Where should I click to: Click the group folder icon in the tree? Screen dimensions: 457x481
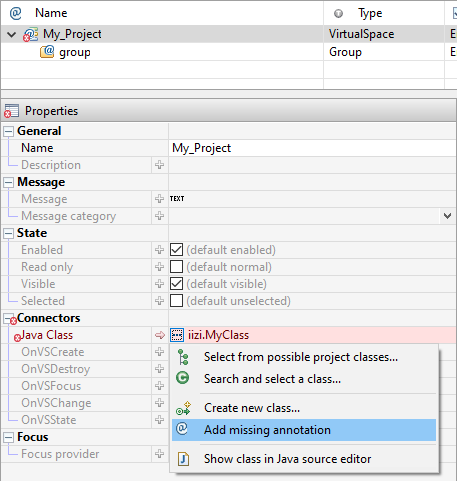[47, 52]
